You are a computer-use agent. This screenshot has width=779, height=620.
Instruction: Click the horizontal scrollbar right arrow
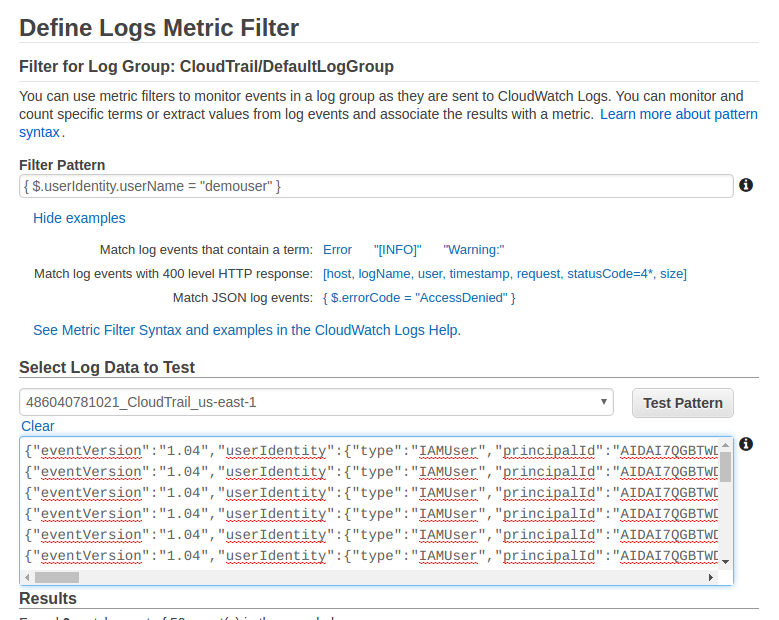711,577
